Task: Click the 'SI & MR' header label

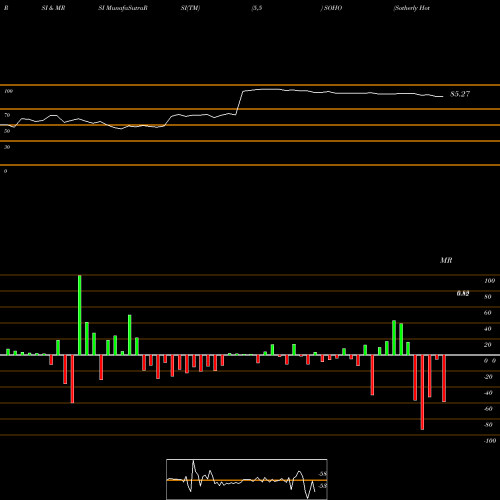Action: [x=53, y=8]
